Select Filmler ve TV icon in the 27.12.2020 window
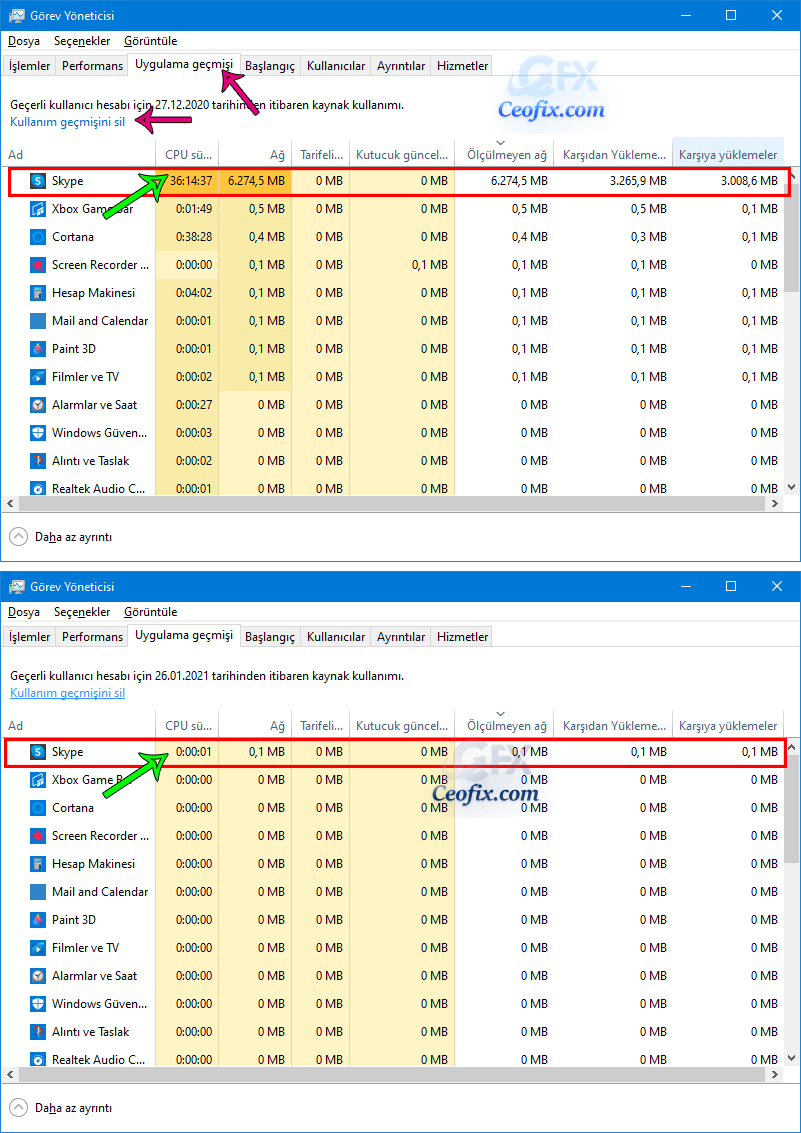Viewport: 801px width, 1133px height. pos(38,376)
